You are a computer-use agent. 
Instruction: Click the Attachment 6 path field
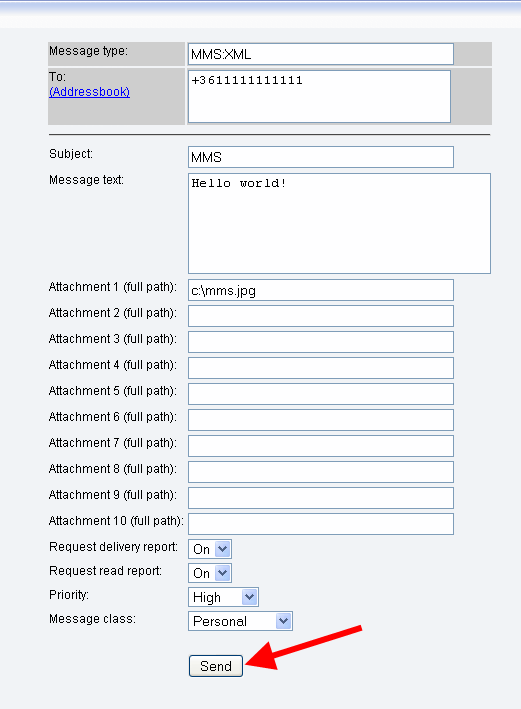pyautogui.click(x=321, y=420)
